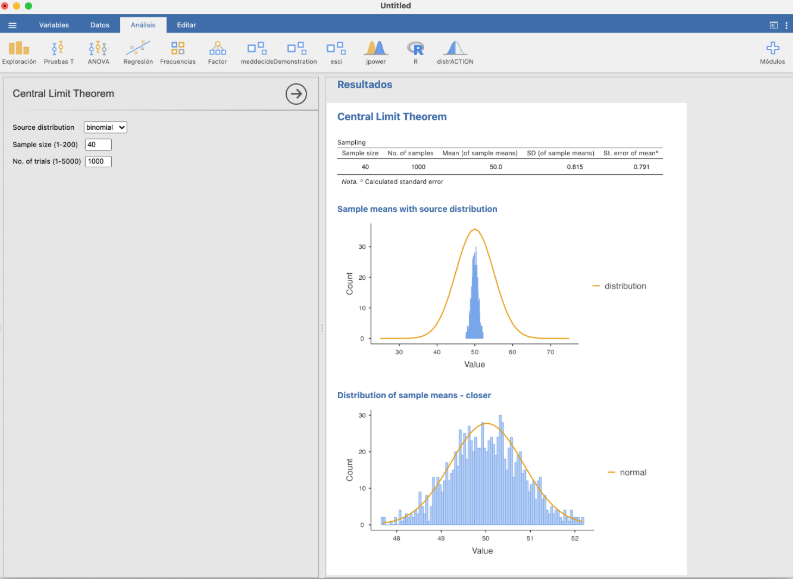Image resolution: width=793 pixels, height=579 pixels.
Task: Click the 'Sample size' column header
Action: pyautogui.click(x=360, y=153)
